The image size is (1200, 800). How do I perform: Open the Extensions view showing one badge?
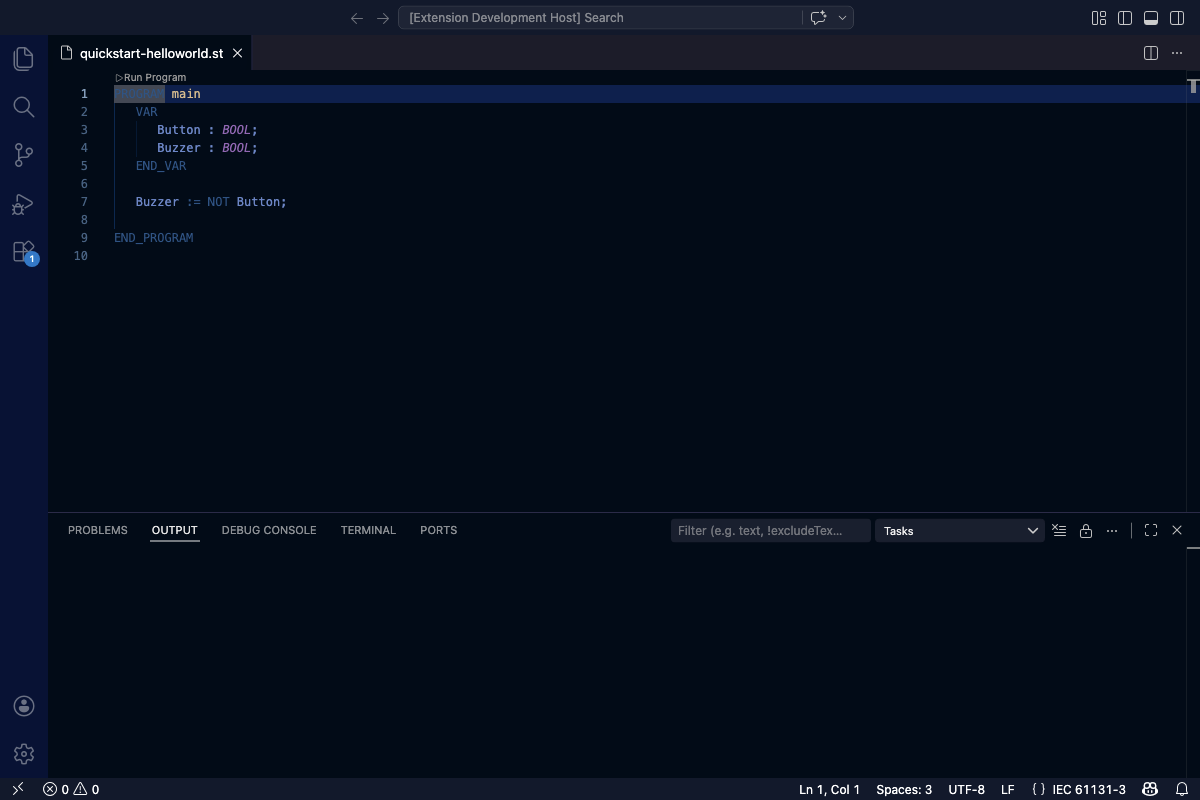23,251
